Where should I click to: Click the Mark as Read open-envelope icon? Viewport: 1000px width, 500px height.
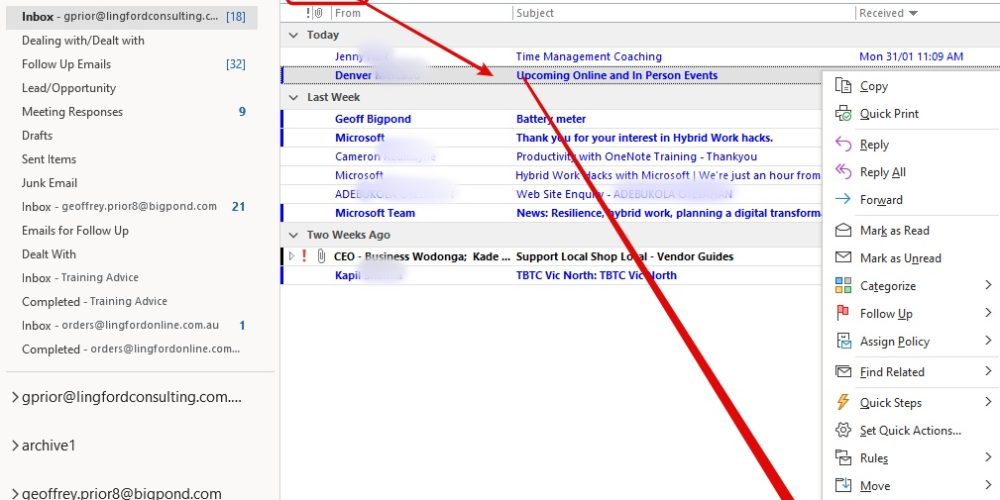click(843, 230)
